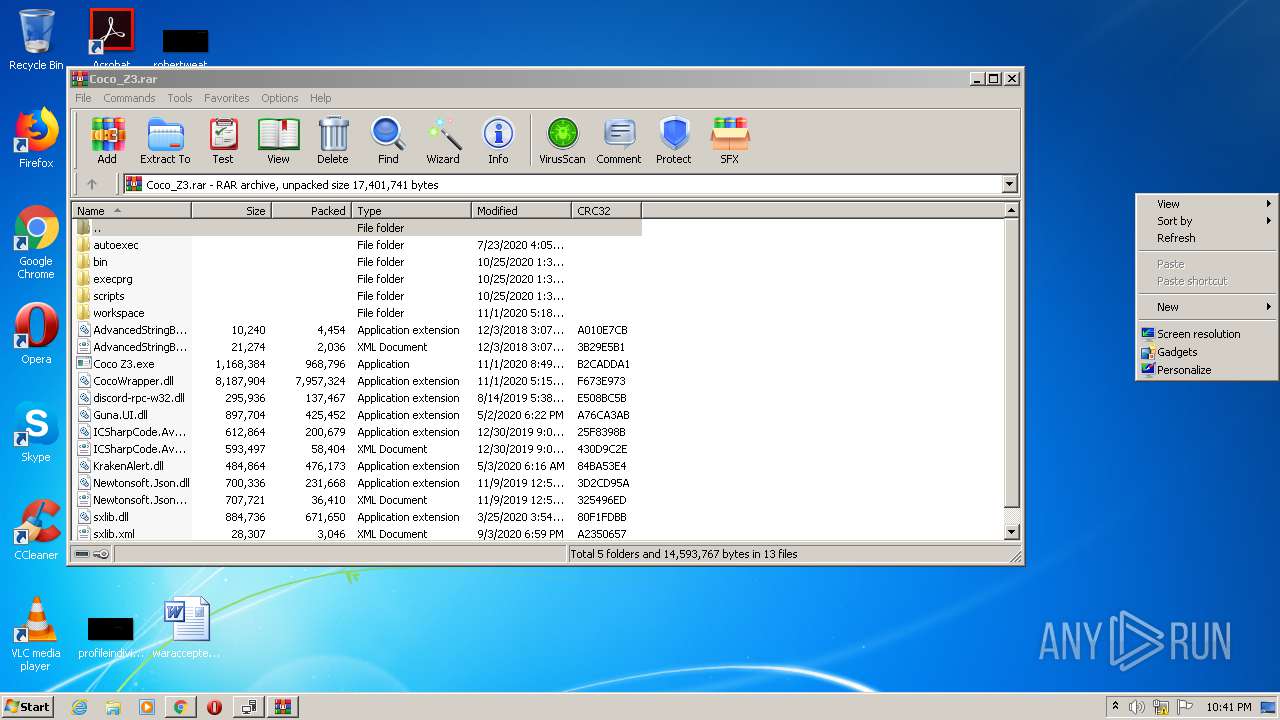1280x720 pixels.
Task: Sort by Packed column header
Action: 311,211
